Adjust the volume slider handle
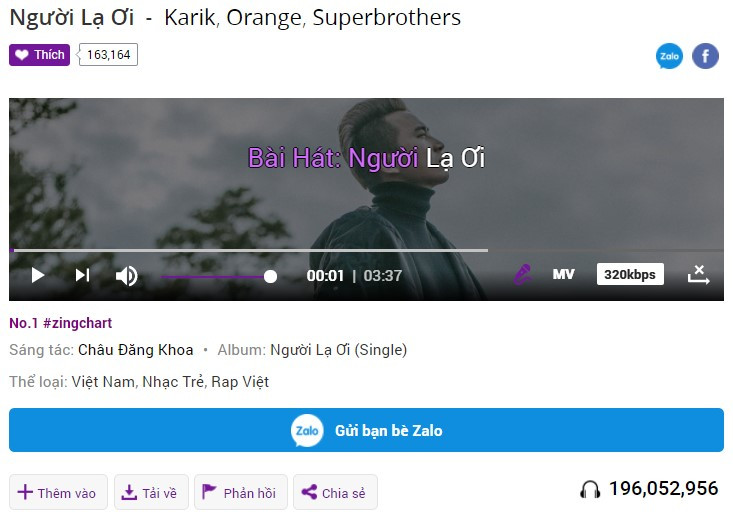This screenshot has height=519, width=733. click(270, 276)
